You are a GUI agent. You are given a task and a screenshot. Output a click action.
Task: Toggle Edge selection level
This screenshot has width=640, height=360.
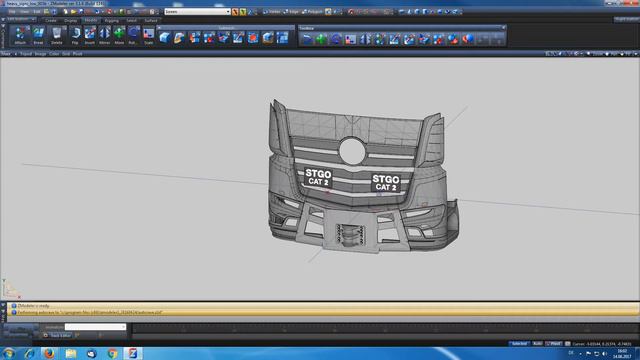291,12
